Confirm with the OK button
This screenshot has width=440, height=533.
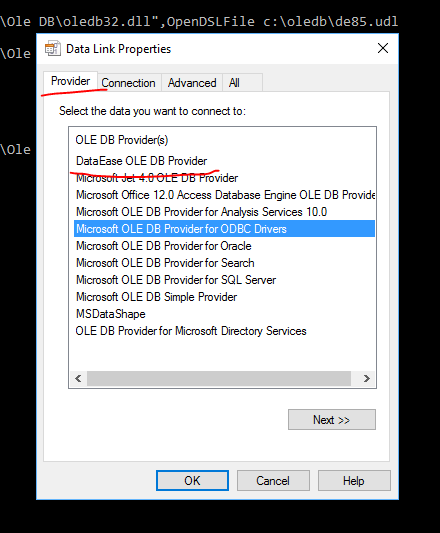tap(192, 480)
